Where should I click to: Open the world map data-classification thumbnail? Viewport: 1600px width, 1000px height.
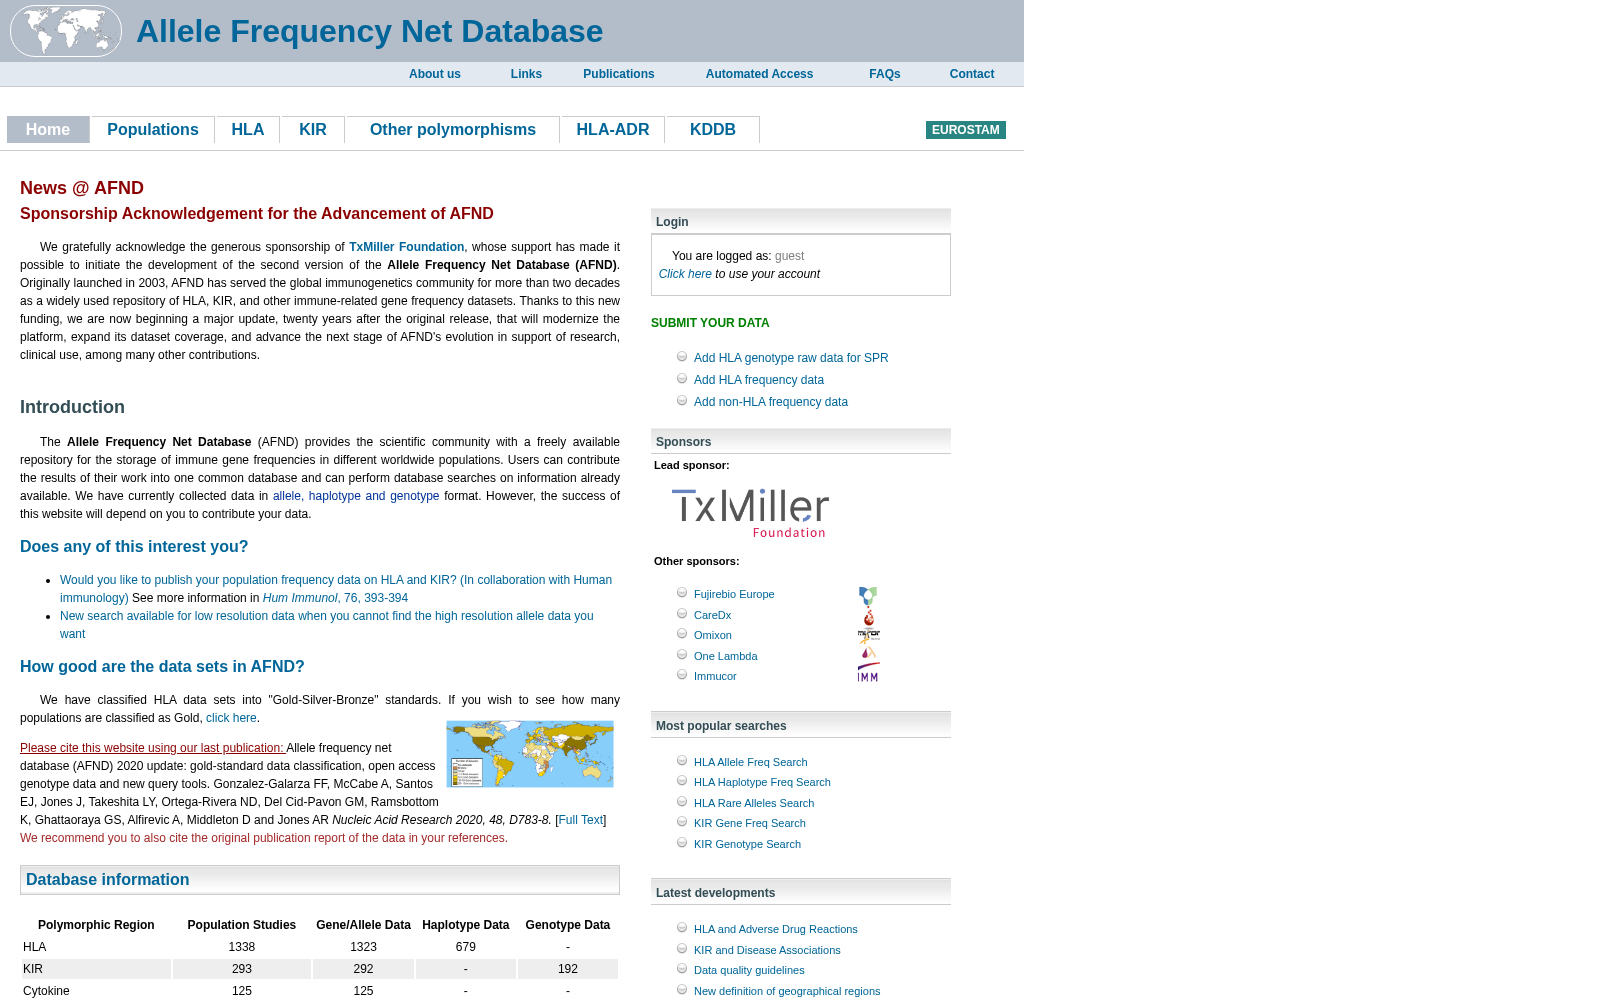pyautogui.click(x=530, y=754)
